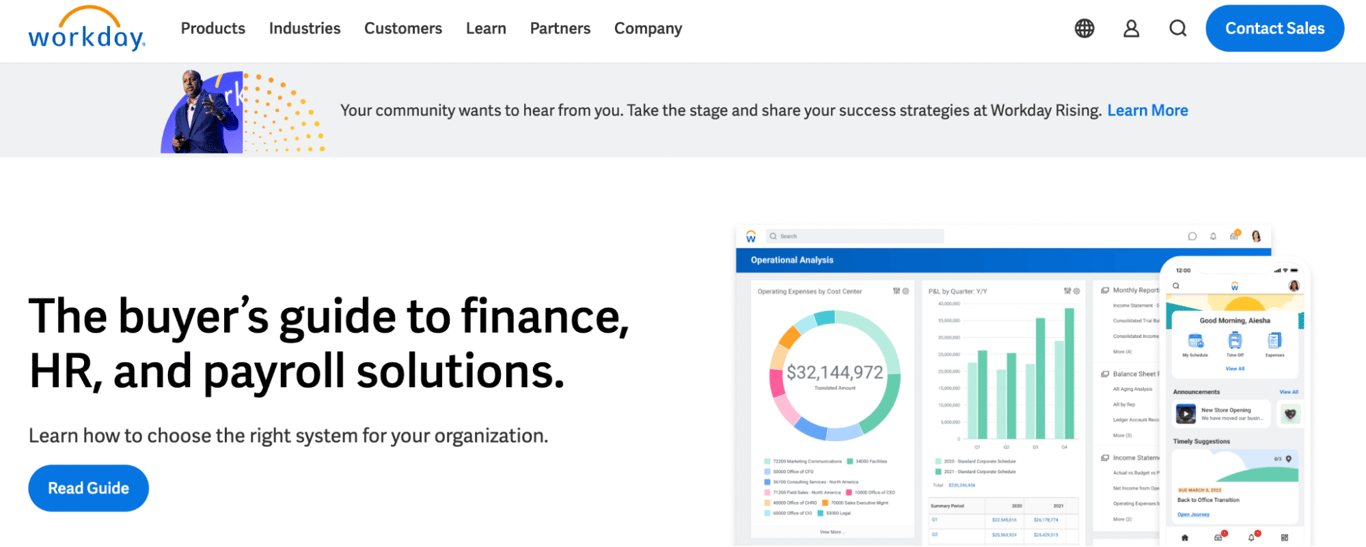Open the Learn menu item
Viewport: 1366px width, 547px height.
click(486, 29)
